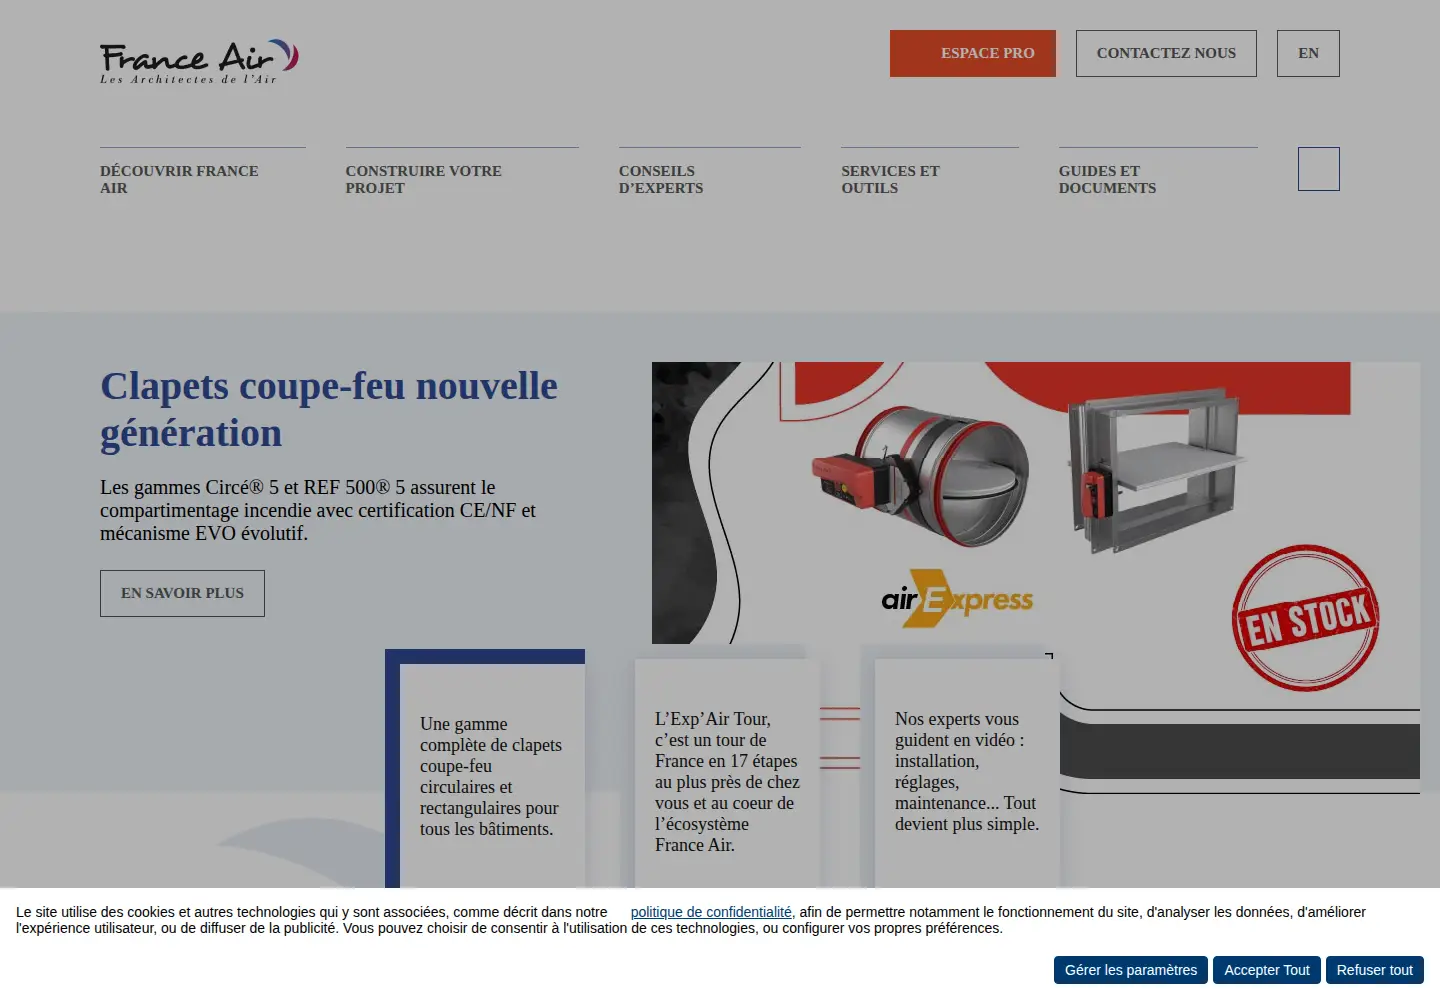Select the 'Une gamme complète de clapets' card
The width and height of the screenshot is (1440, 1000).
click(x=485, y=769)
